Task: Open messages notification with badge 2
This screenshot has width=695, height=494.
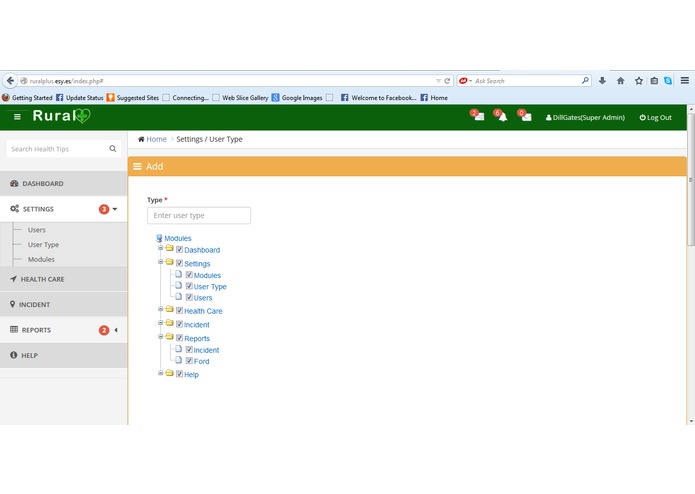Action: click(x=477, y=115)
